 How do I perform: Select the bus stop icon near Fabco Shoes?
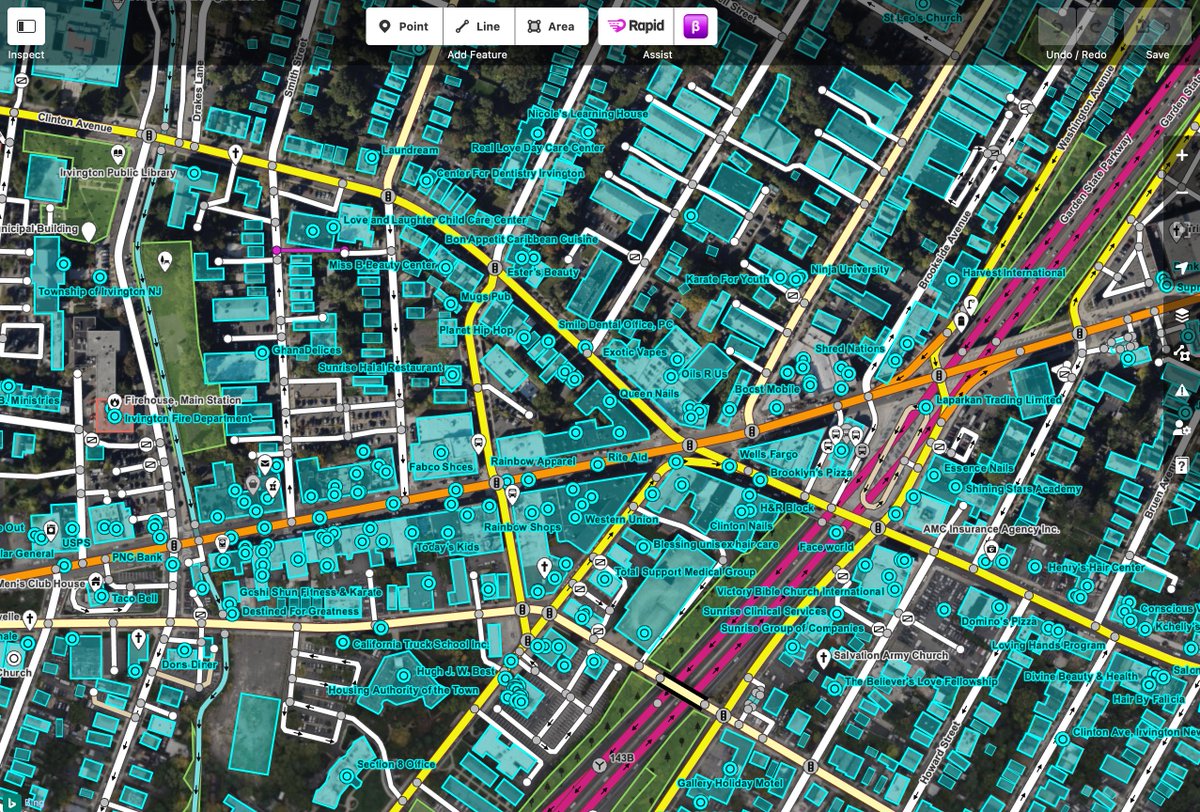[478, 443]
